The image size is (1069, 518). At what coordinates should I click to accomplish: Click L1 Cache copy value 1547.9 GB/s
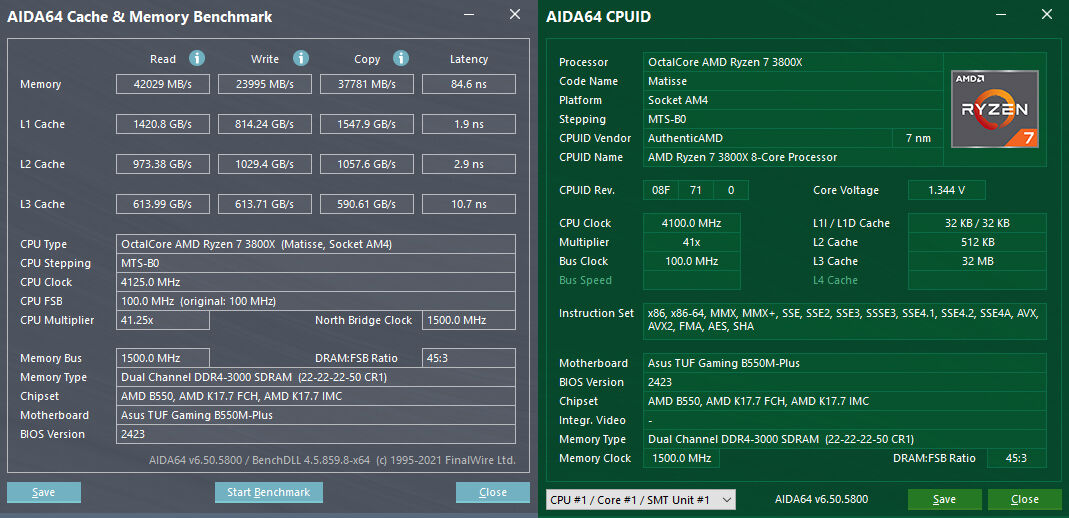click(367, 124)
